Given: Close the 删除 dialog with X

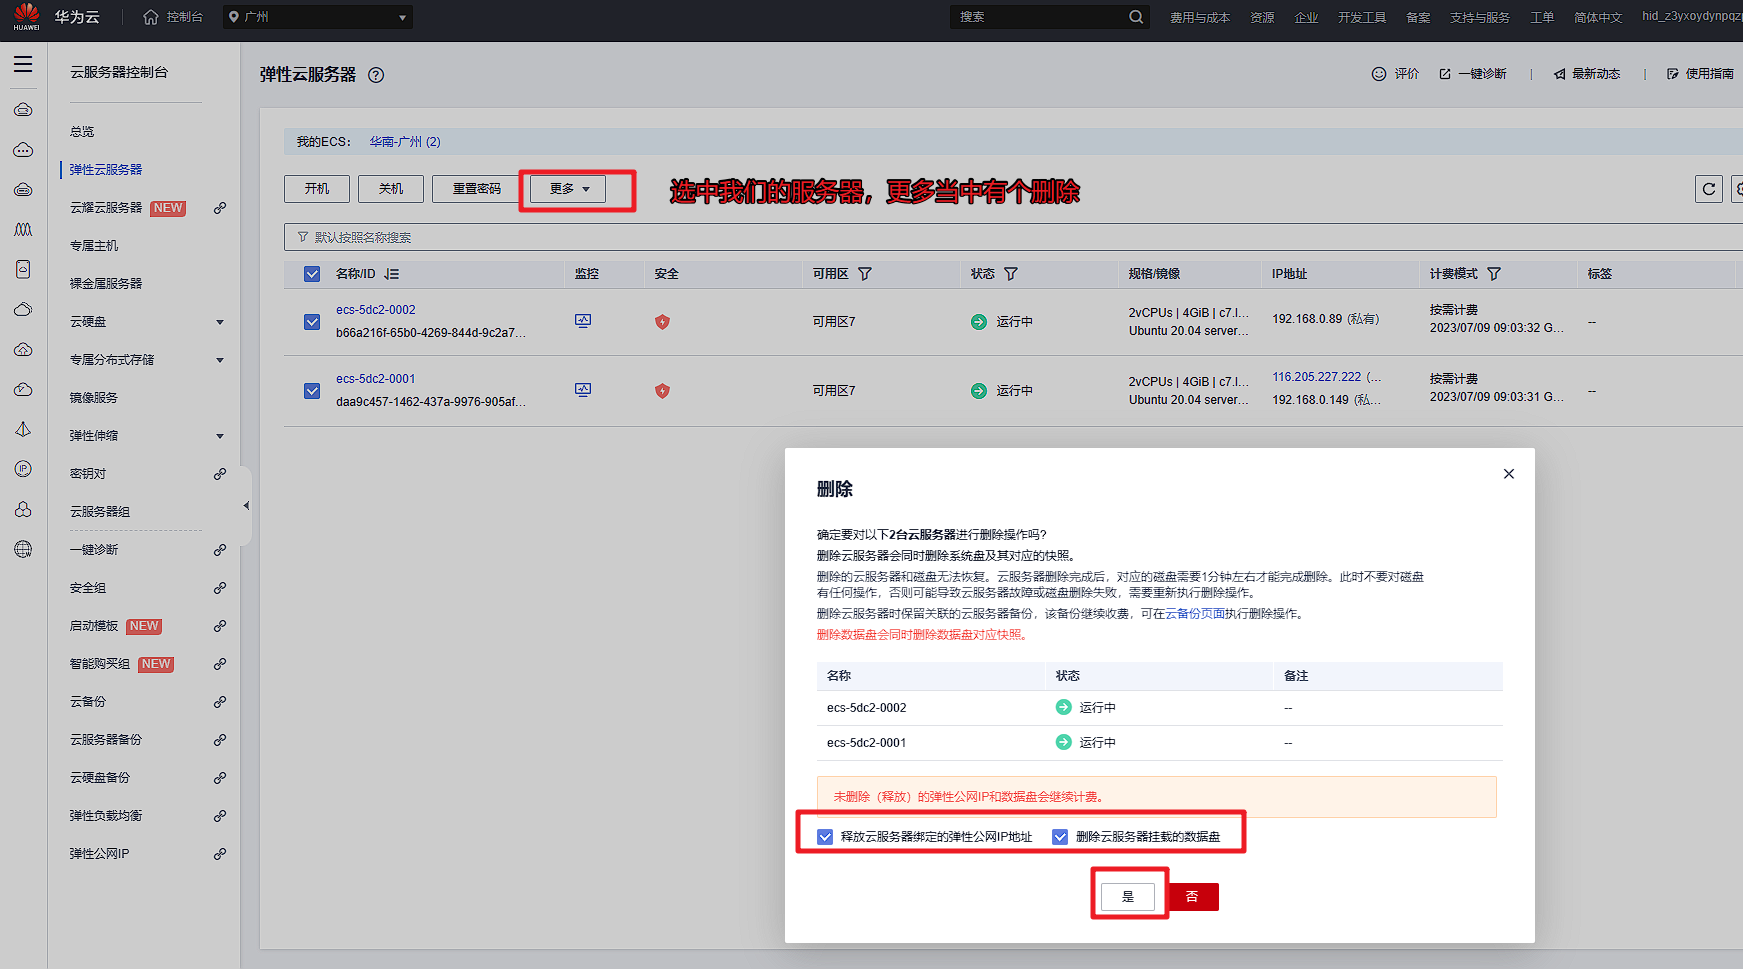Looking at the screenshot, I should (1509, 474).
